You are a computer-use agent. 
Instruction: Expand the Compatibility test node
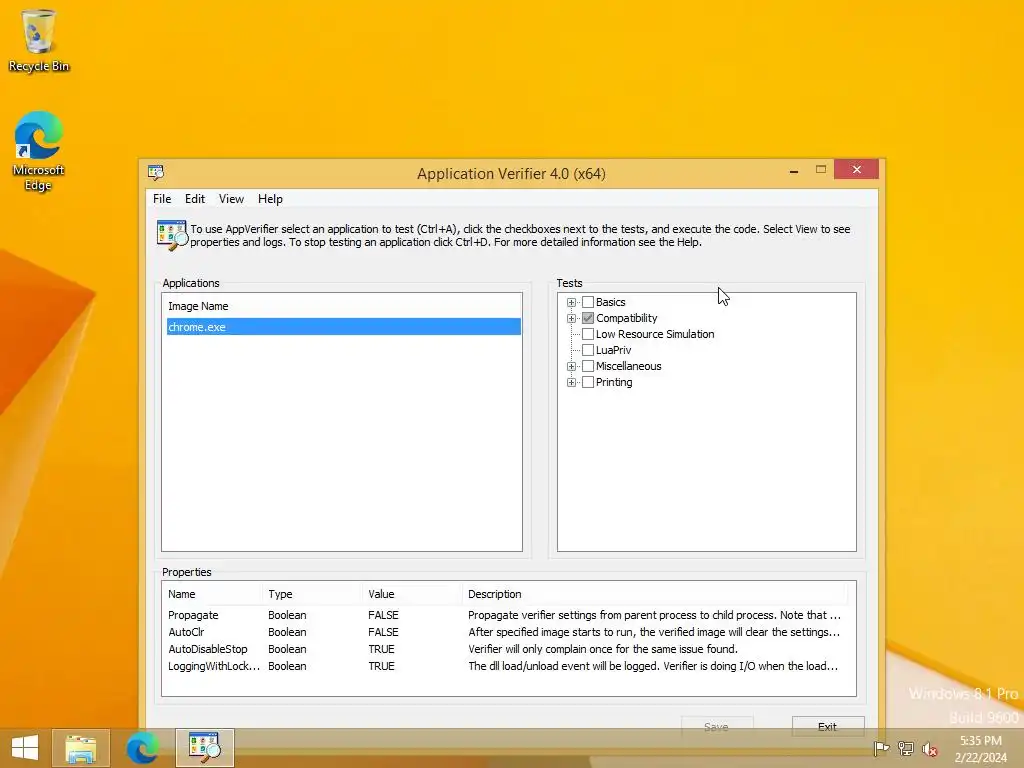(571, 318)
